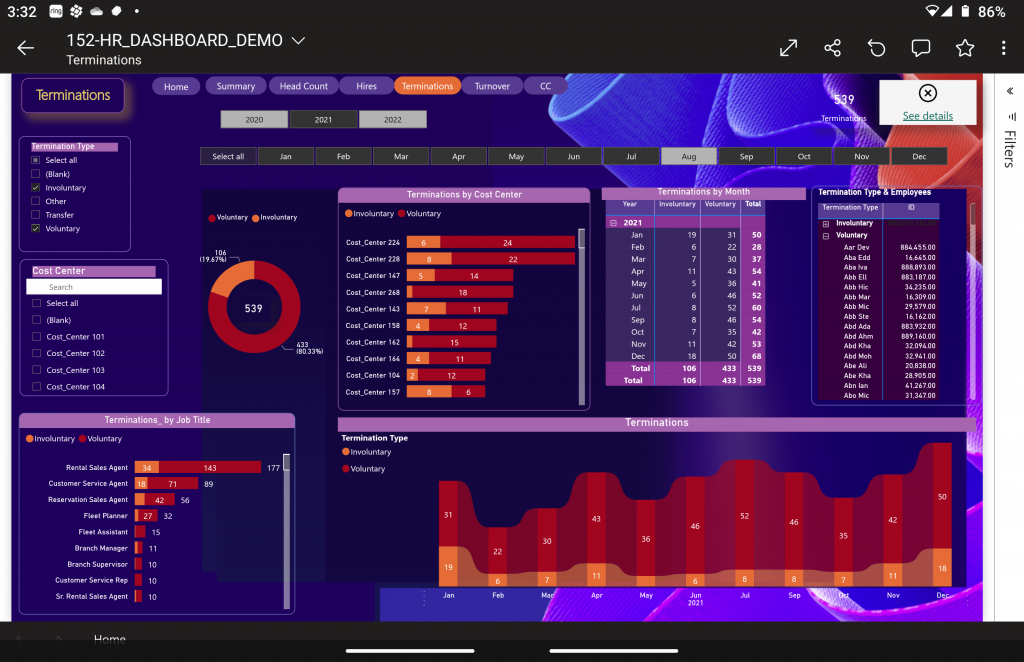The height and width of the screenshot is (662, 1024).
Task: Select the 2022 year button
Action: pyautogui.click(x=392, y=120)
